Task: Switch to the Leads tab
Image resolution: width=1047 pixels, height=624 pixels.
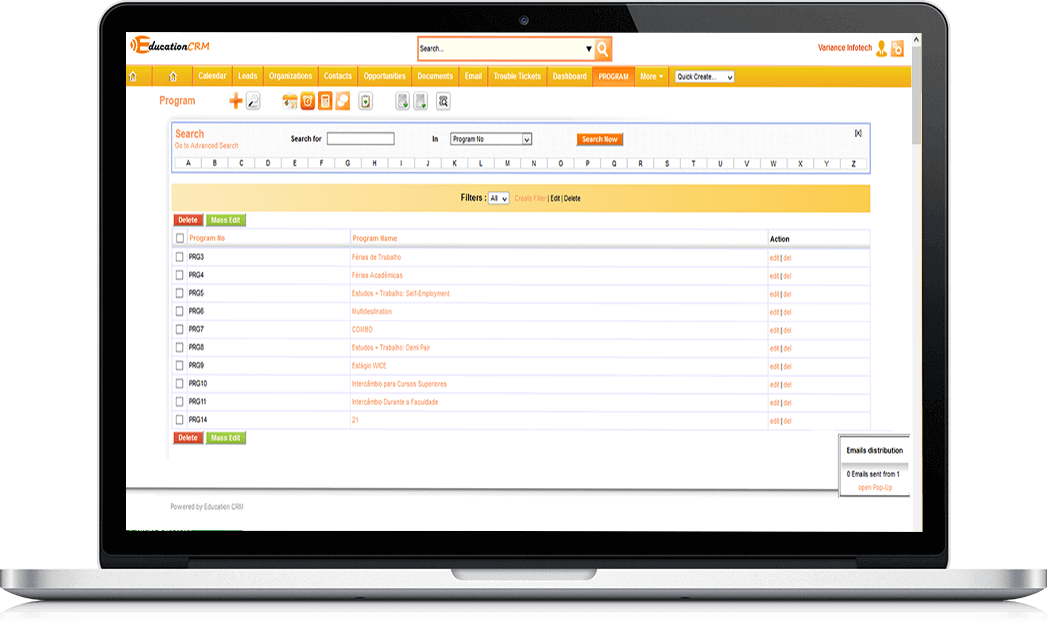Action: [x=247, y=76]
